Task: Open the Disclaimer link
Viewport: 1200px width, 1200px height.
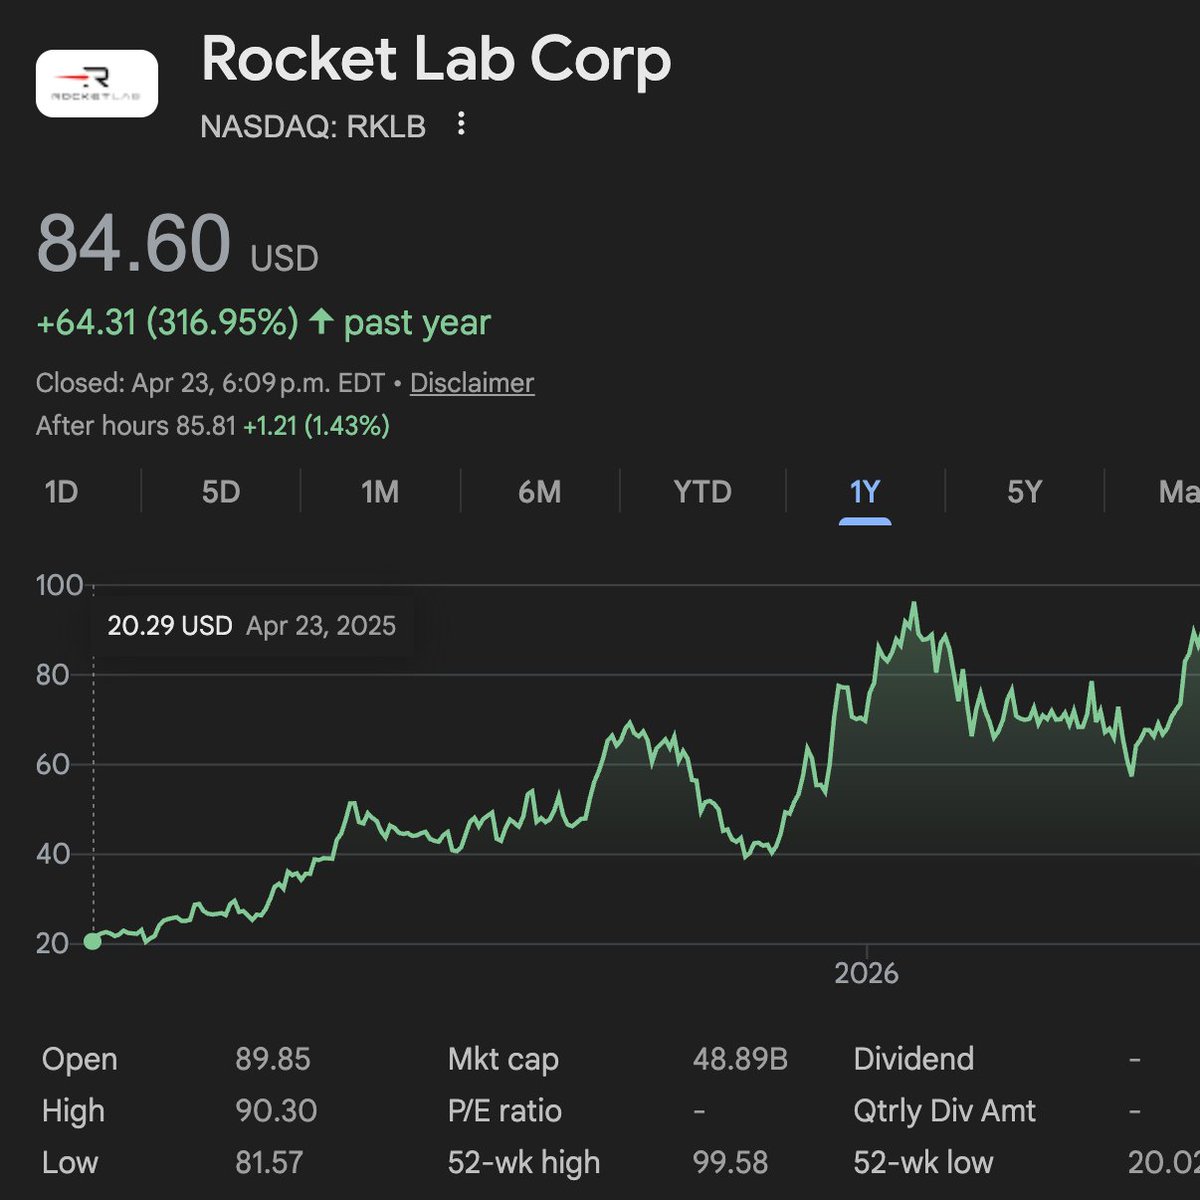Action: [x=472, y=383]
